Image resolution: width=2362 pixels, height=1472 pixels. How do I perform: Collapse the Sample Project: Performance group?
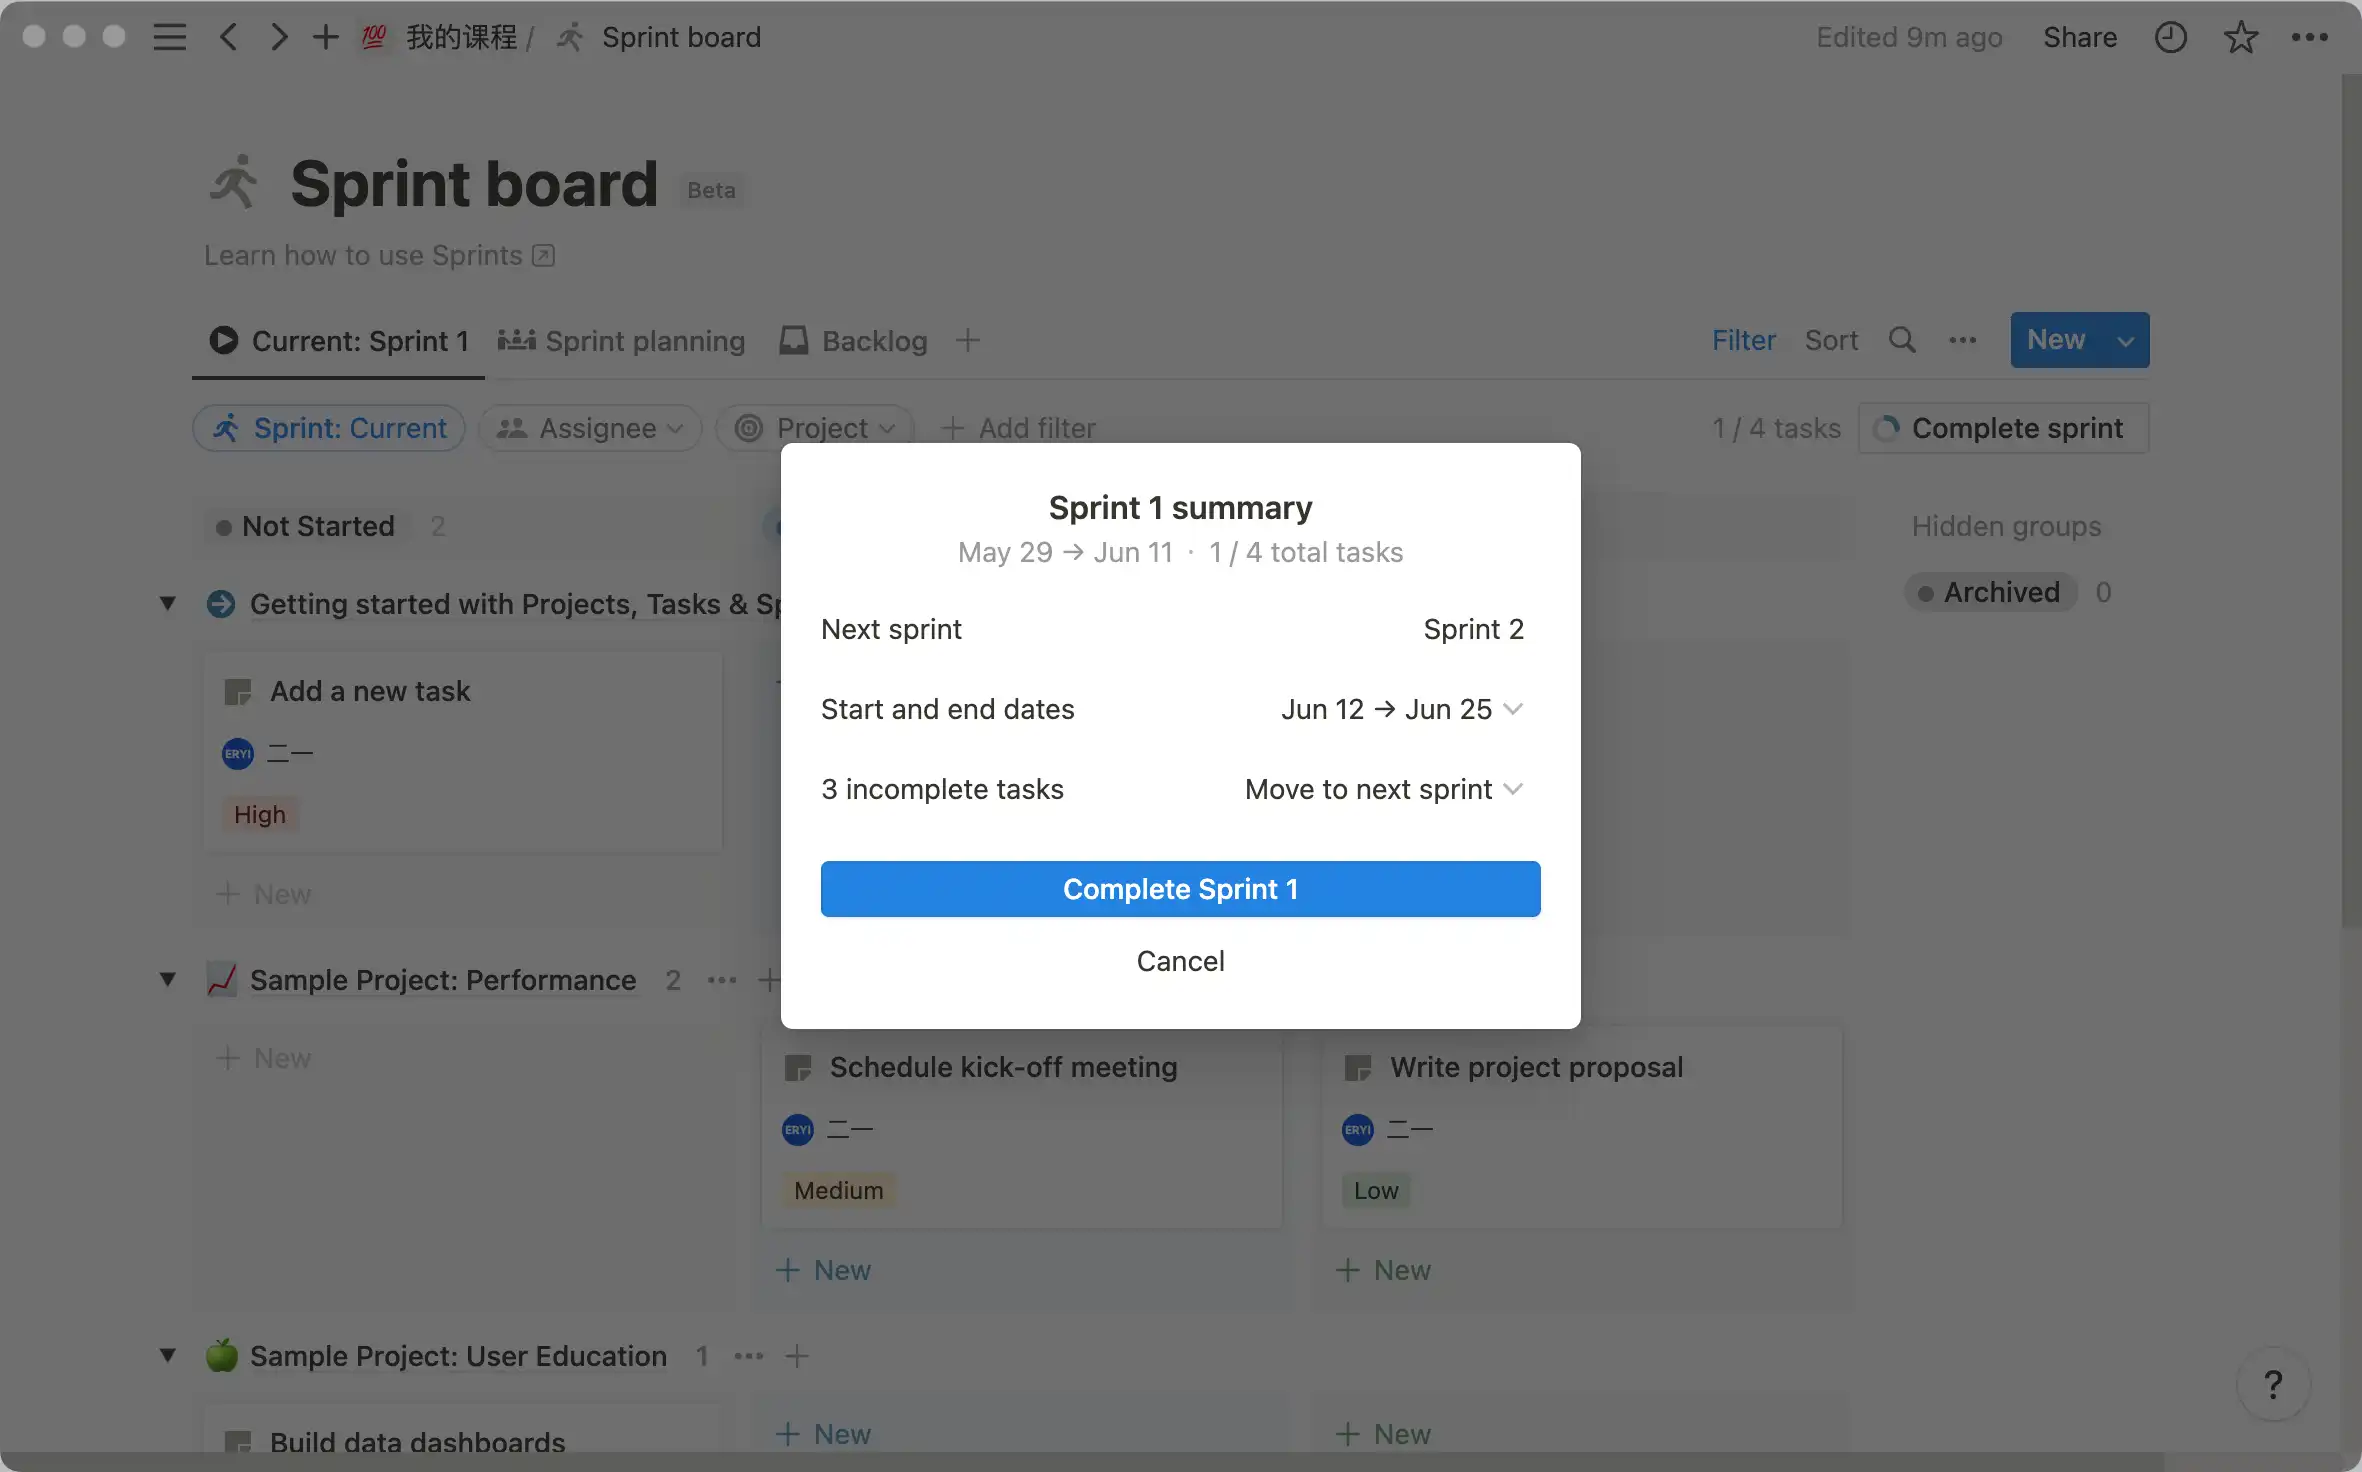(168, 979)
